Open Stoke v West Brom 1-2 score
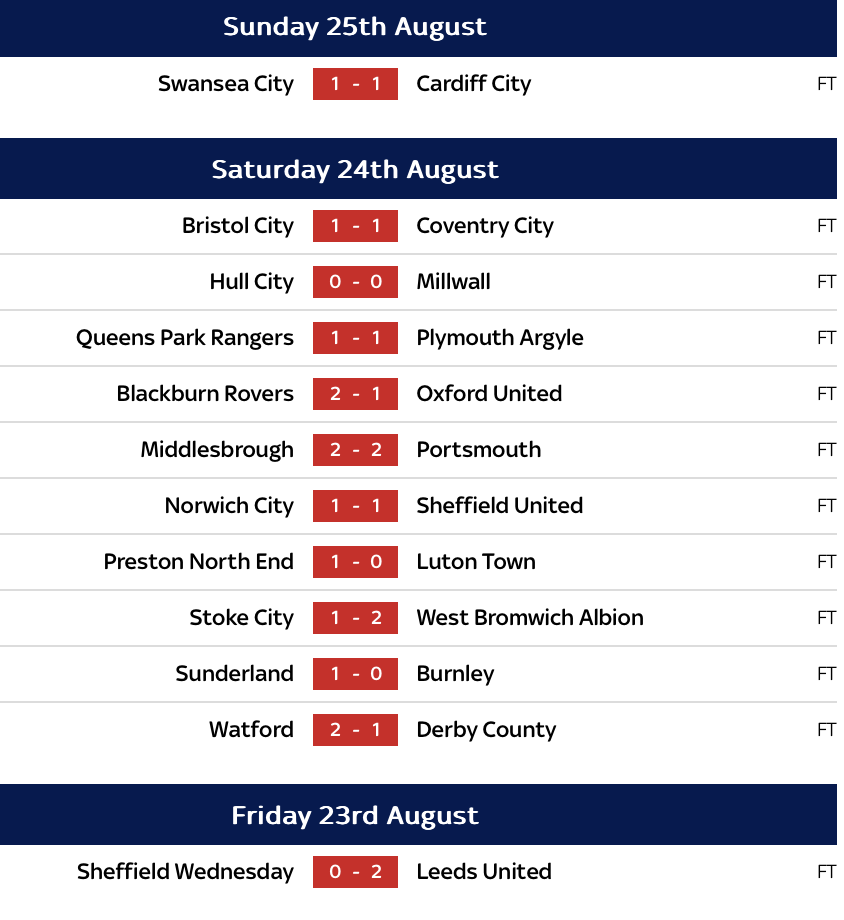The height and width of the screenshot is (920, 844). coord(355,618)
